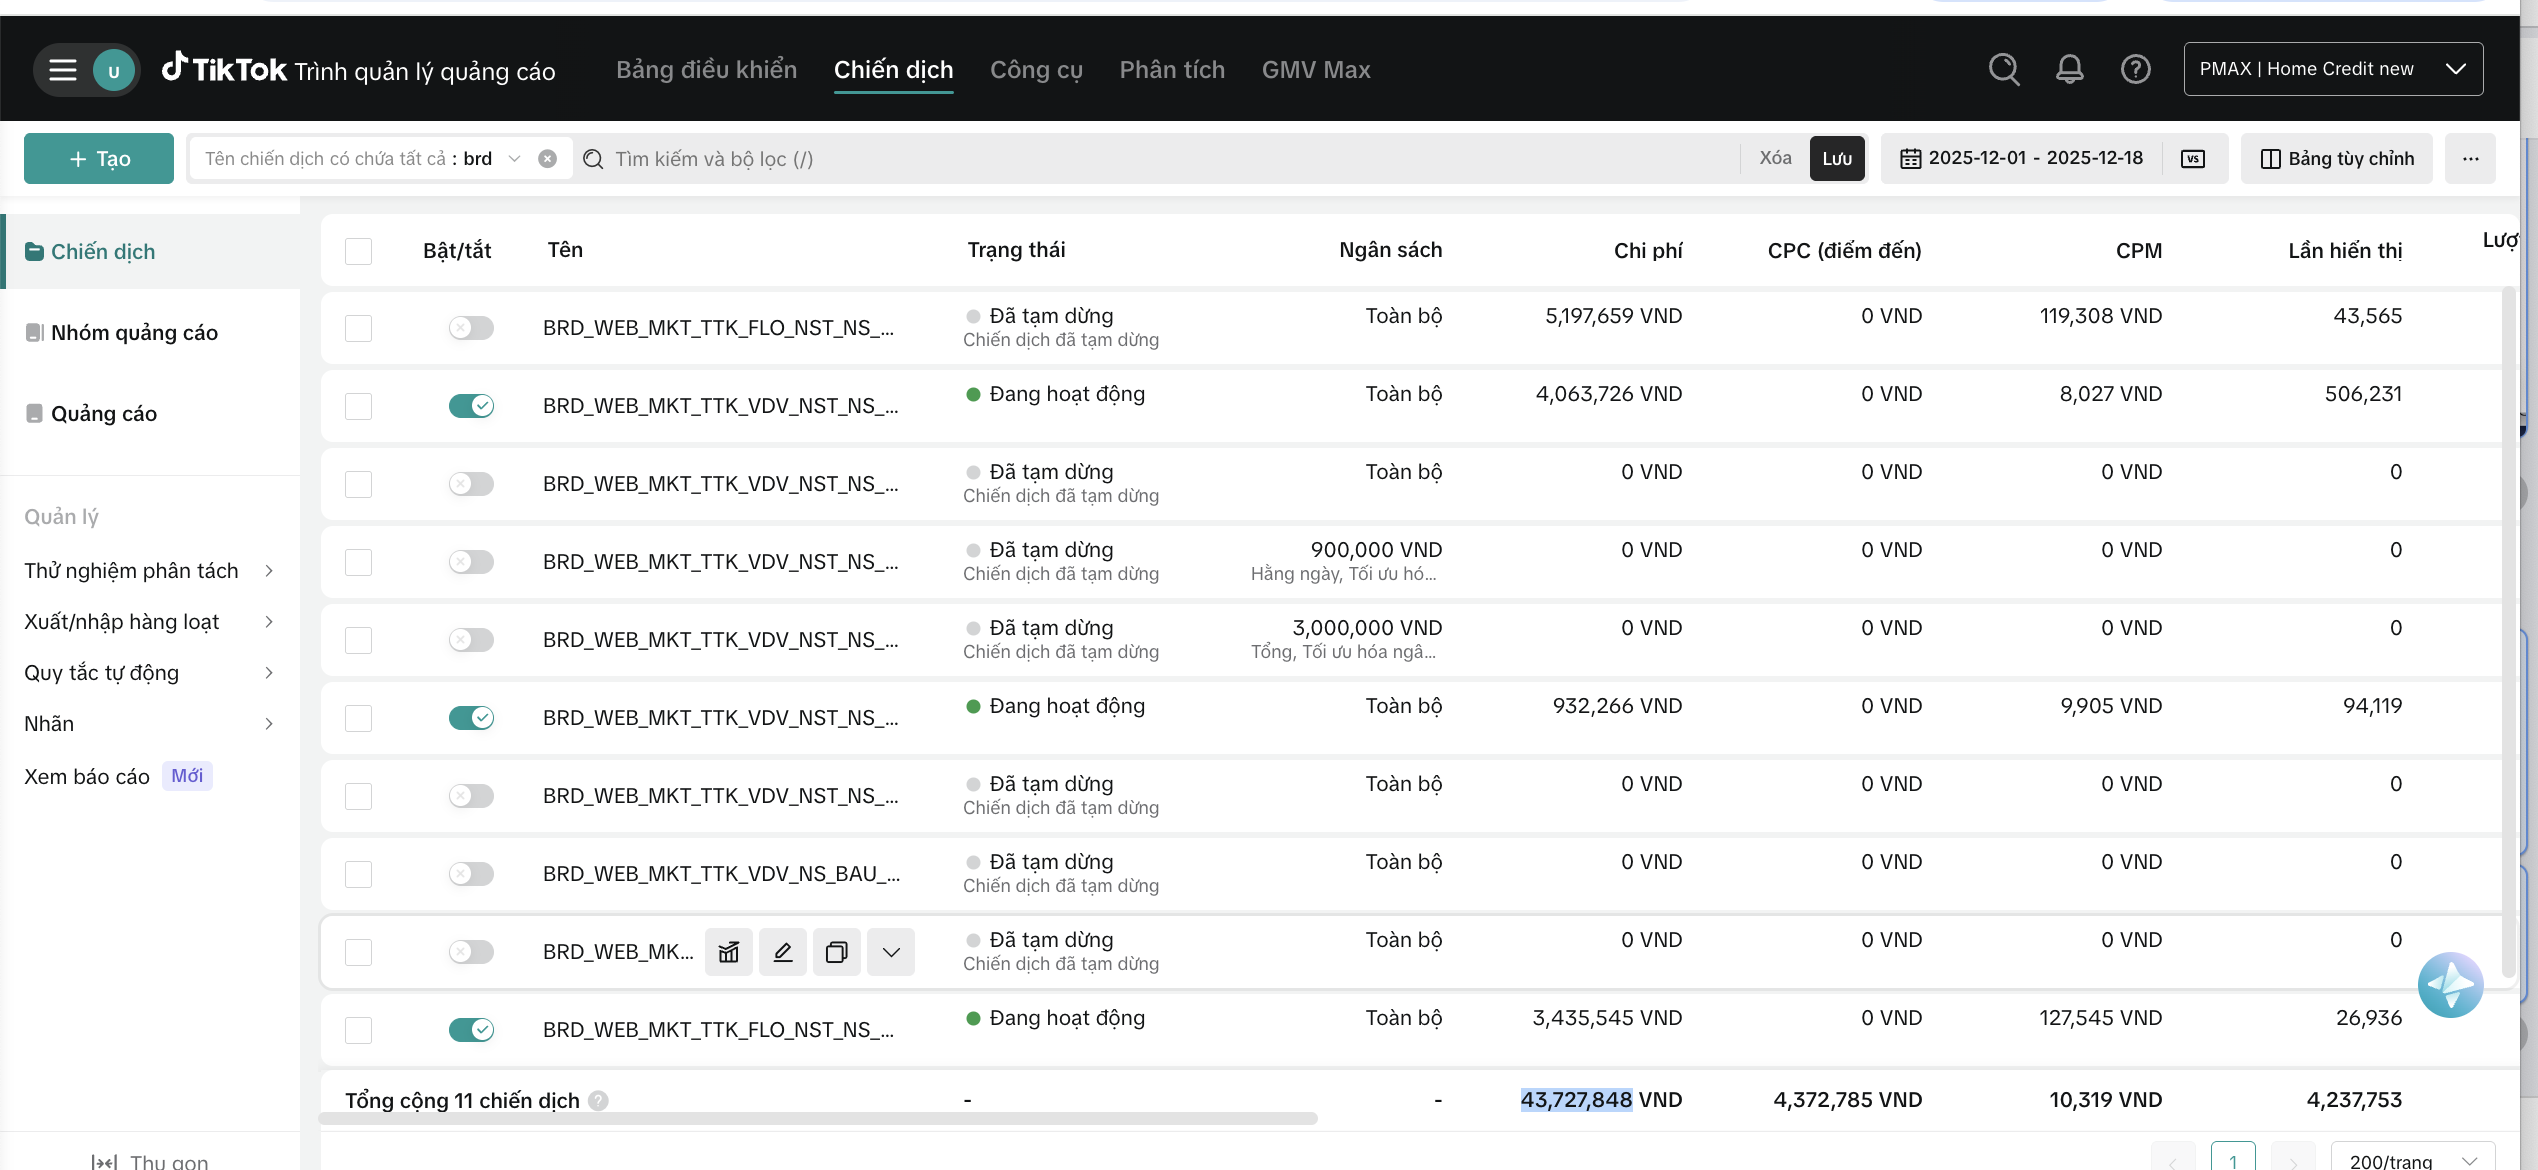This screenshot has height=1170, width=2538.
Task: Open the Nhóm quảng cáo section
Action: tap(134, 333)
